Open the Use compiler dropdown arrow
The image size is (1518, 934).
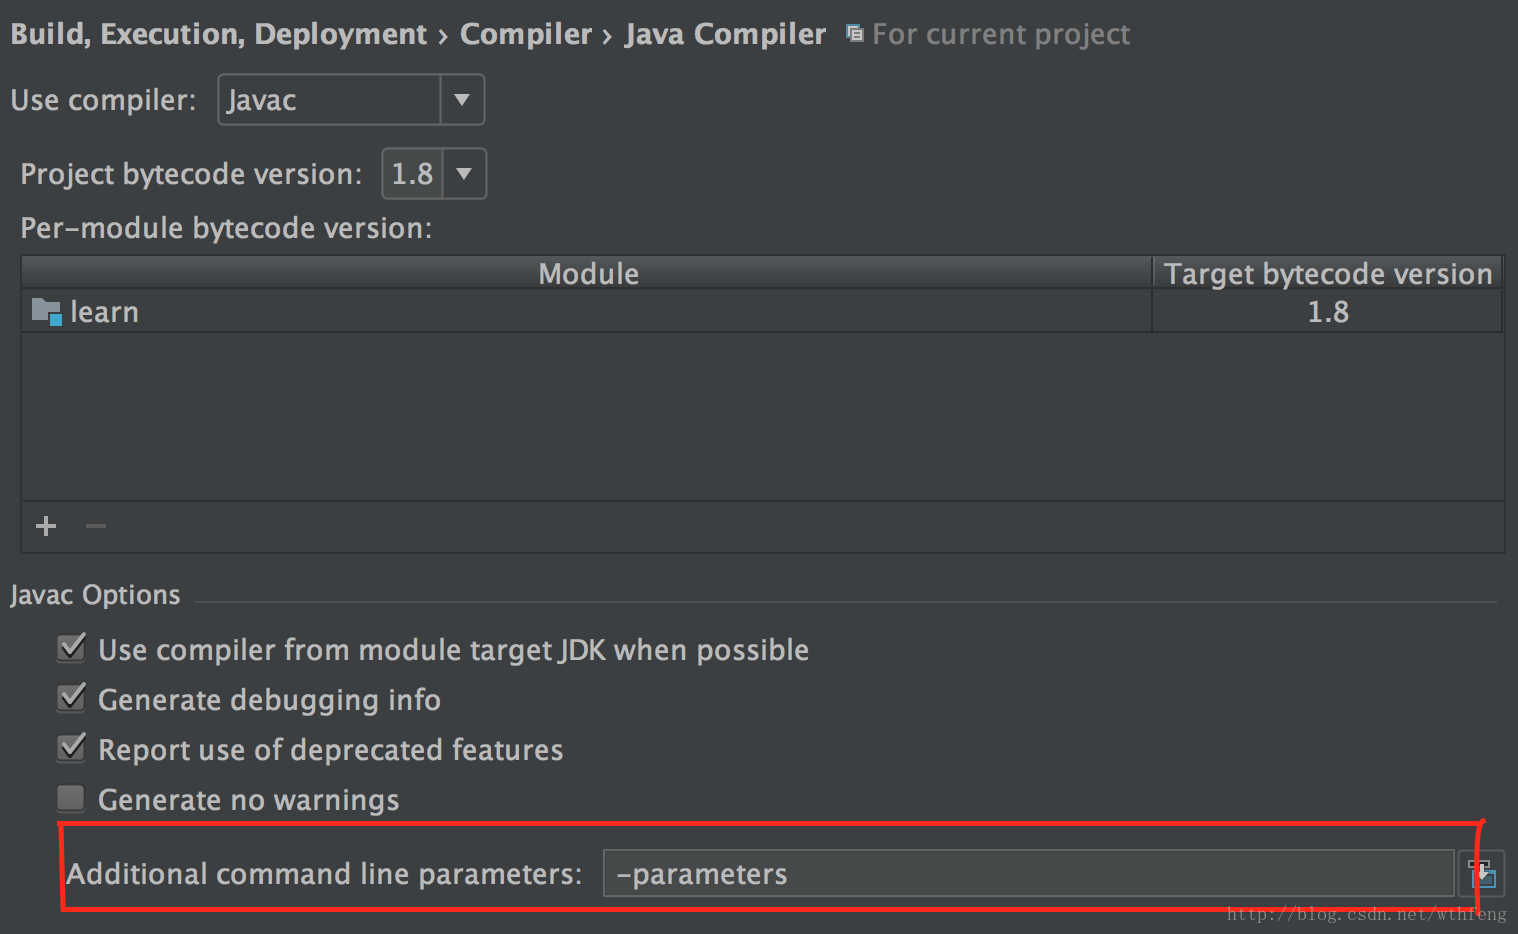coord(462,100)
